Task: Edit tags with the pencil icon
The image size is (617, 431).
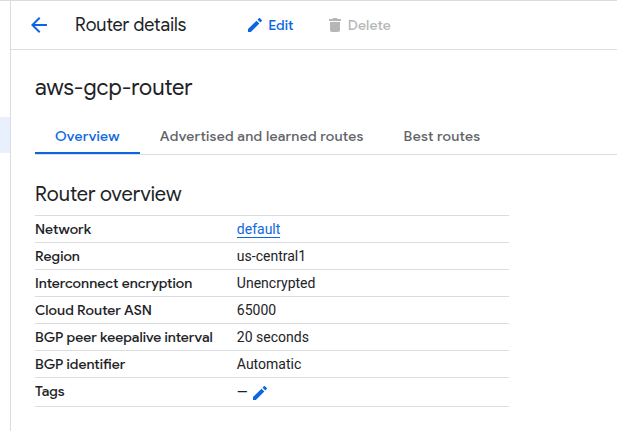Action: click(260, 393)
